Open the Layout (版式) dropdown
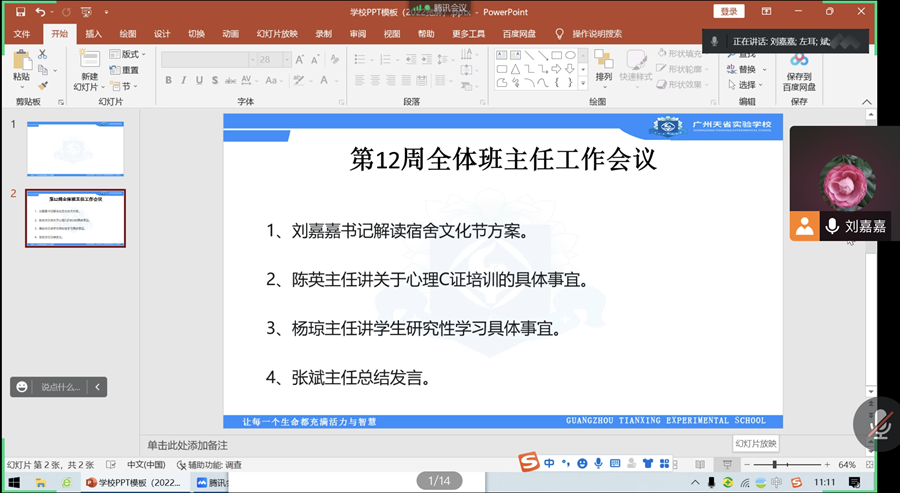 pyautogui.click(x=127, y=54)
